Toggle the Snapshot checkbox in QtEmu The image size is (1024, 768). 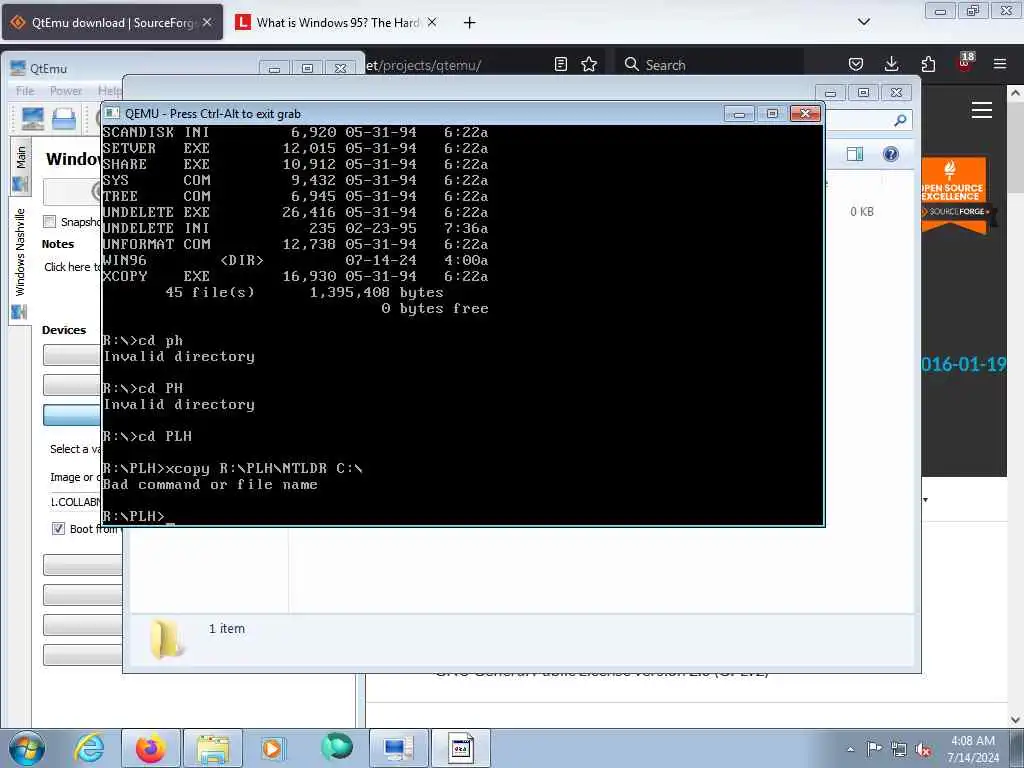coord(50,222)
